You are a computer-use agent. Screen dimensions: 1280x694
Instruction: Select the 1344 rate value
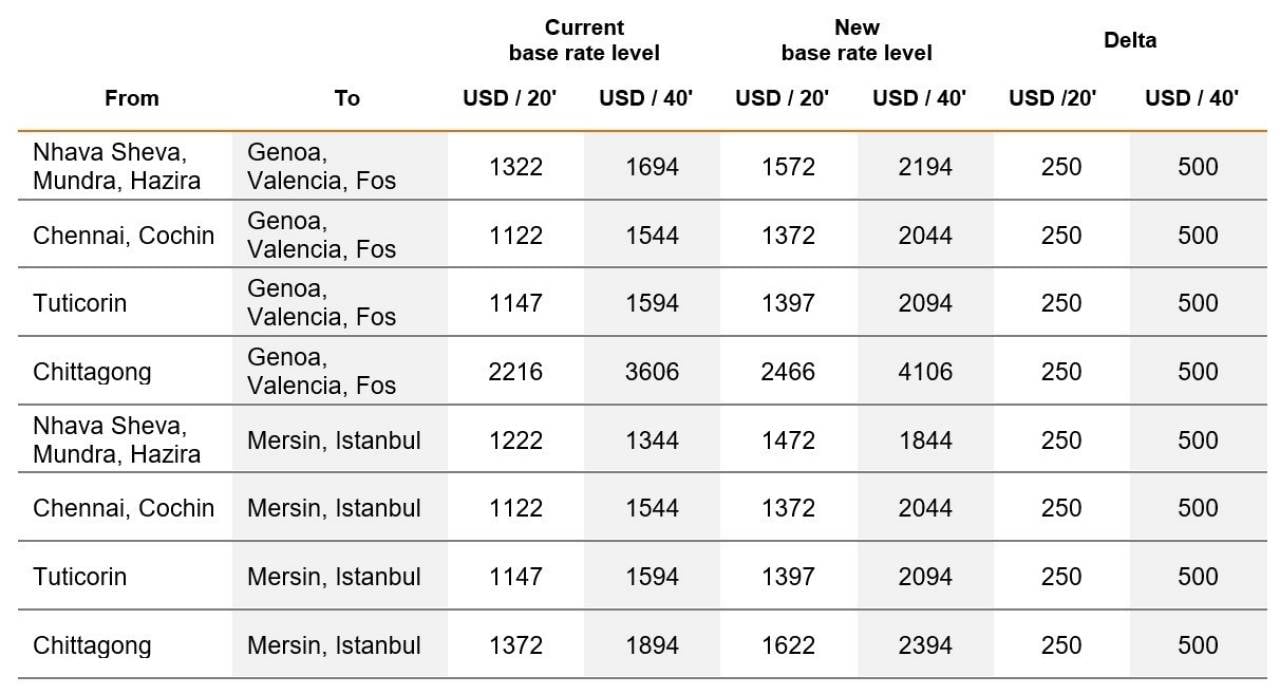(x=652, y=440)
